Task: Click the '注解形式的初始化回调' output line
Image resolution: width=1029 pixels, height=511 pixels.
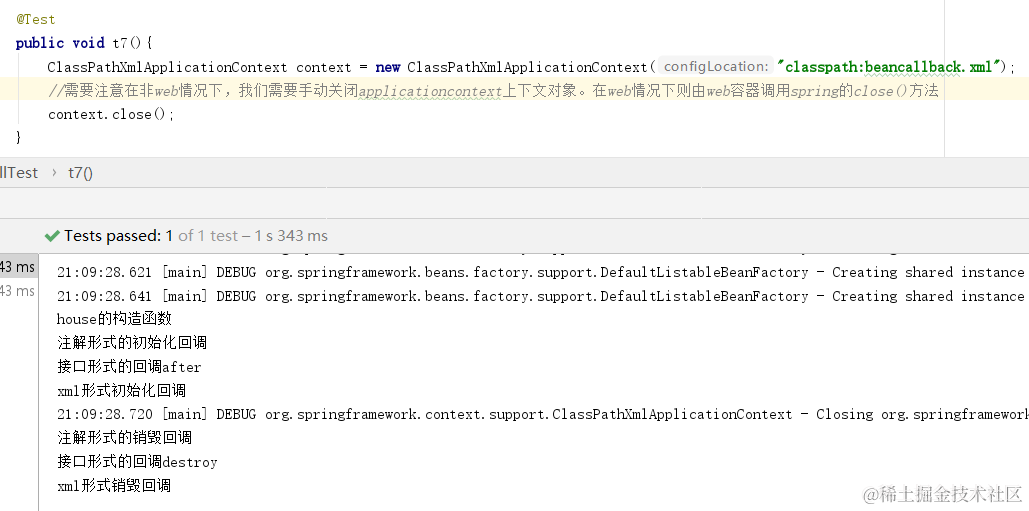Action: tap(132, 343)
